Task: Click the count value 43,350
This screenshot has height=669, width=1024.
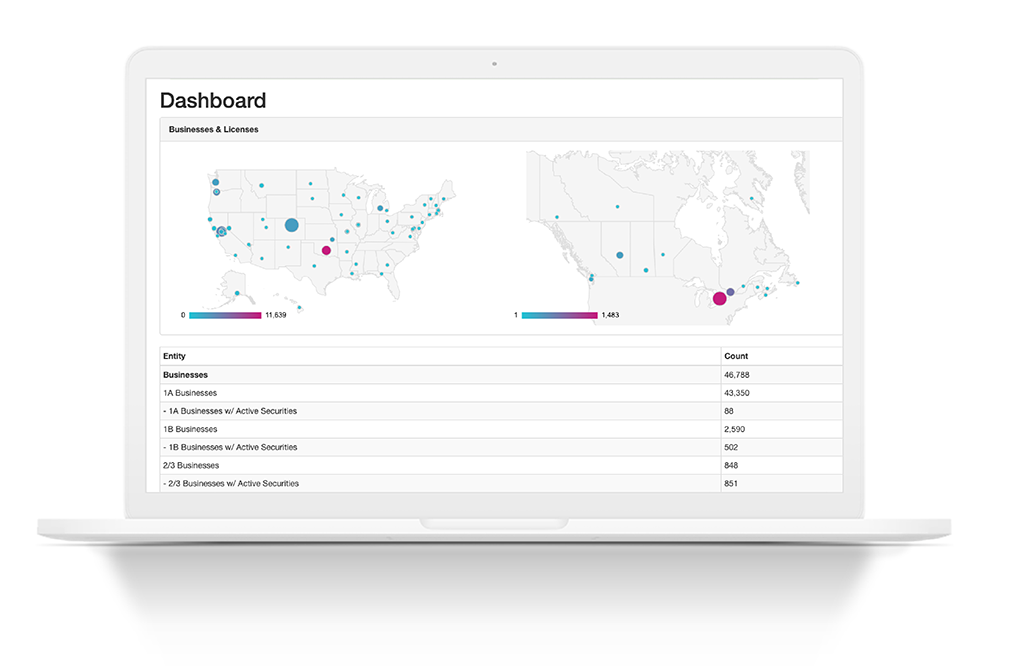Action: click(x=737, y=393)
